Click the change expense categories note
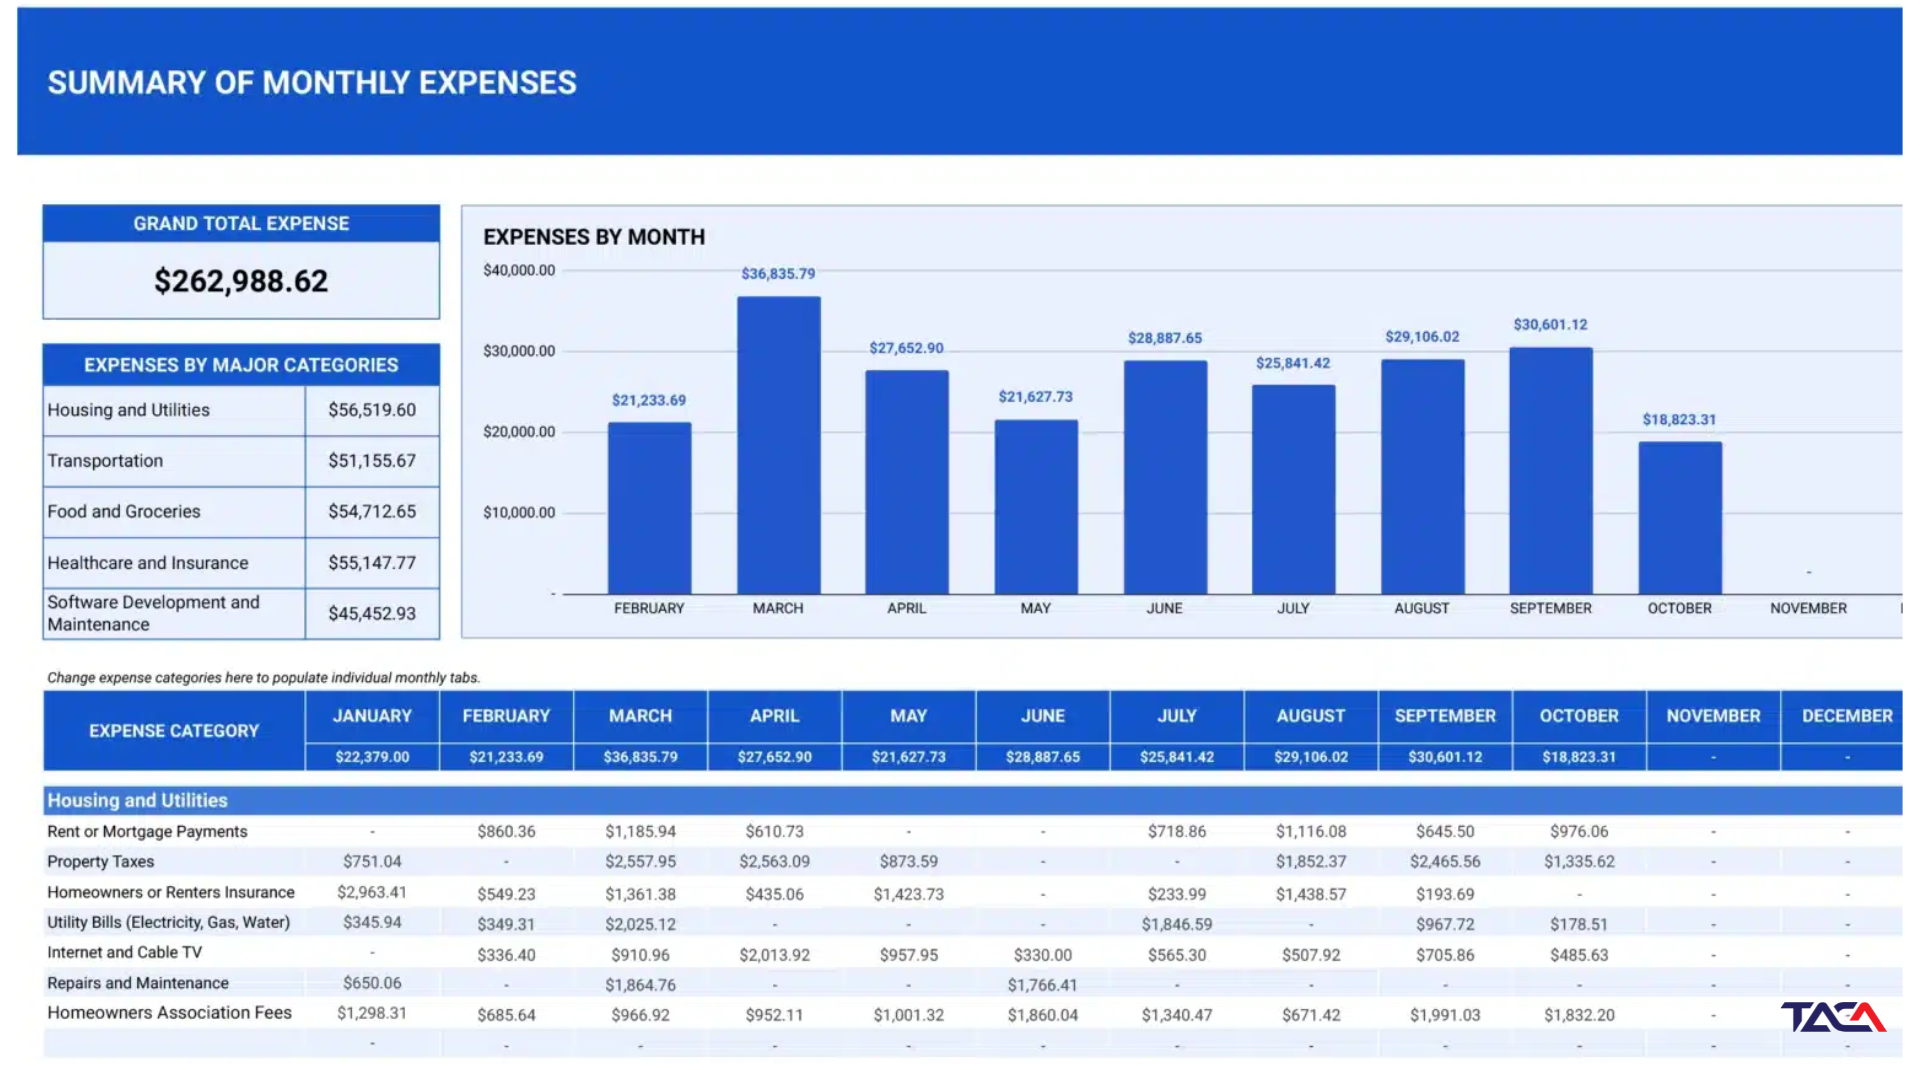 (264, 677)
